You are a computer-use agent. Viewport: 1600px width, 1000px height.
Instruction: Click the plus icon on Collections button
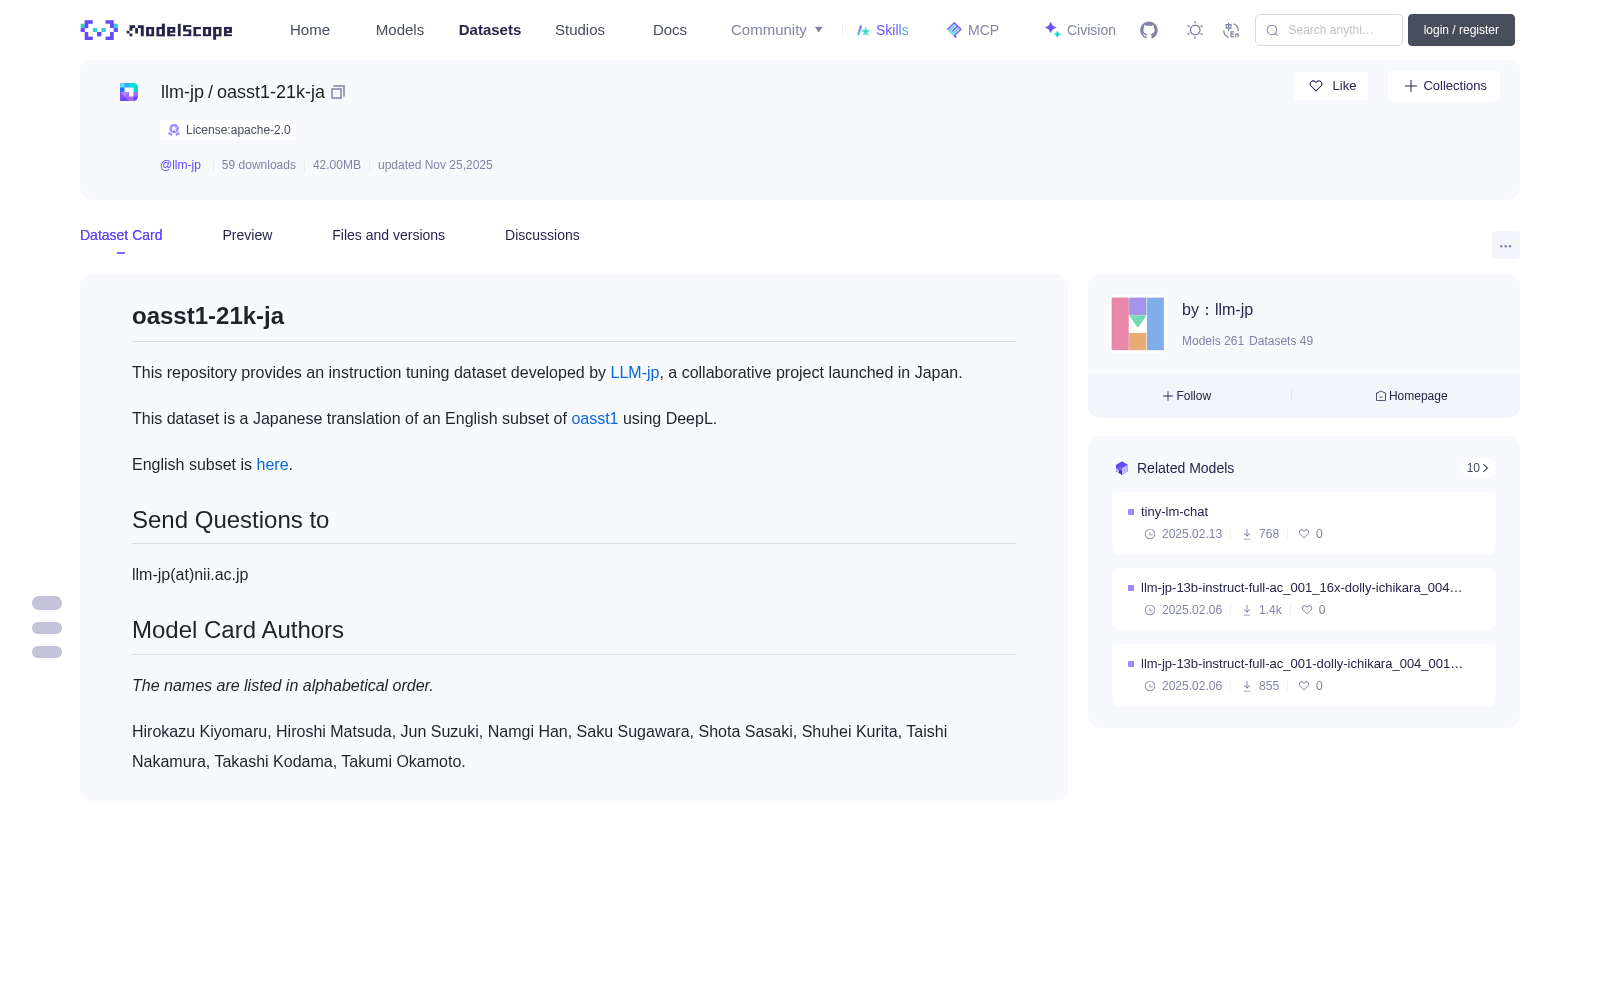(x=1411, y=86)
